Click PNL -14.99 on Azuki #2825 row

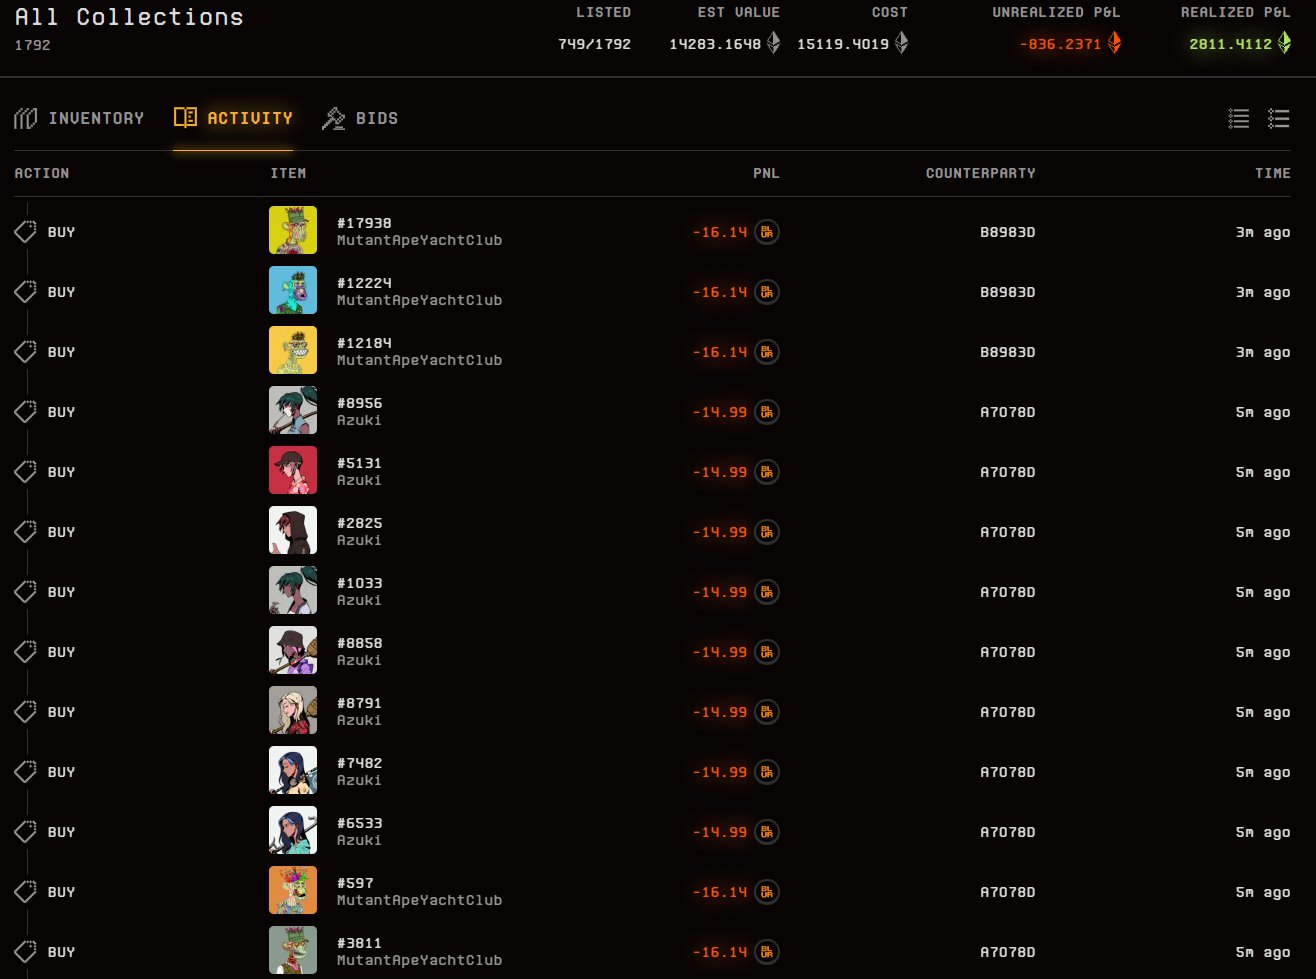(720, 532)
